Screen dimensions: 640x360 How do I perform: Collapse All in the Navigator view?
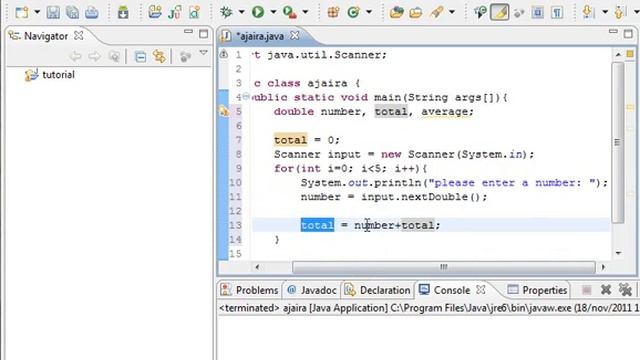[x=140, y=56]
